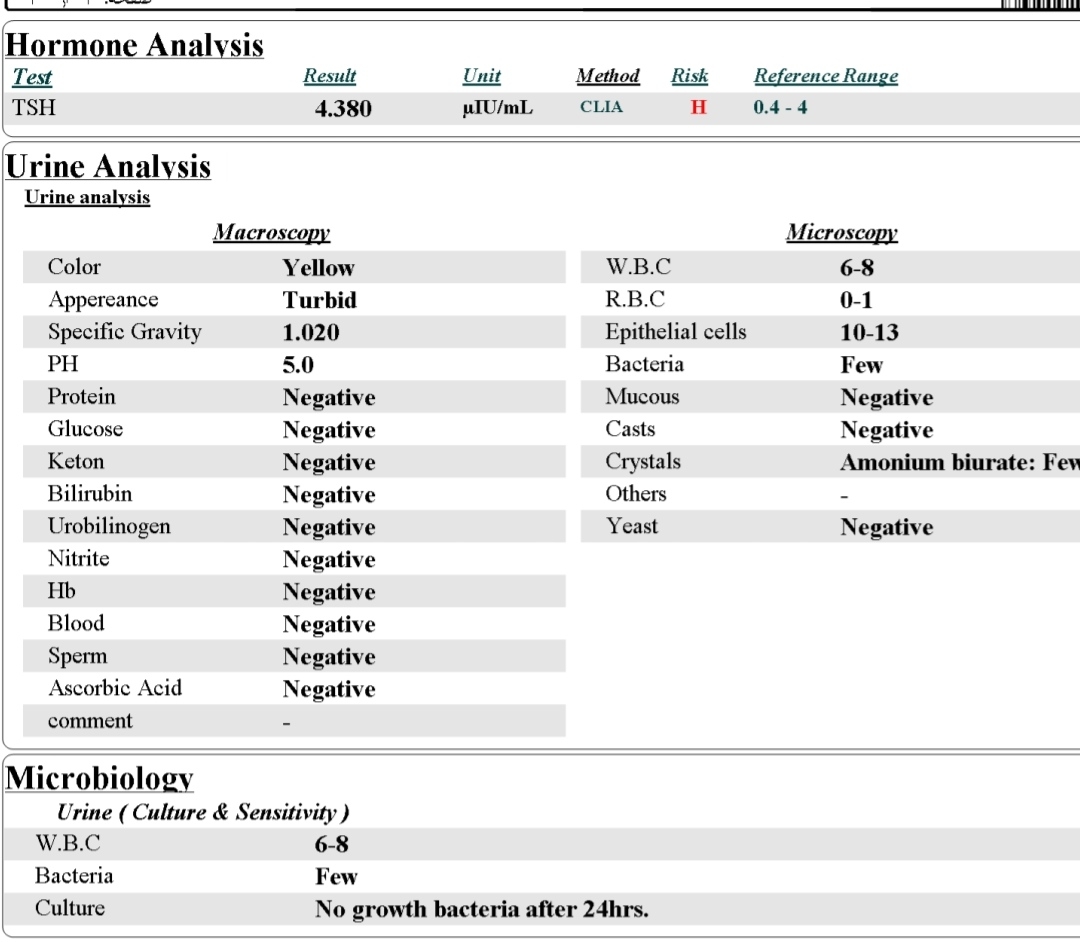Screen dimensions: 1080x942
Task: Select the "Blood" row label
Action: [76, 624]
